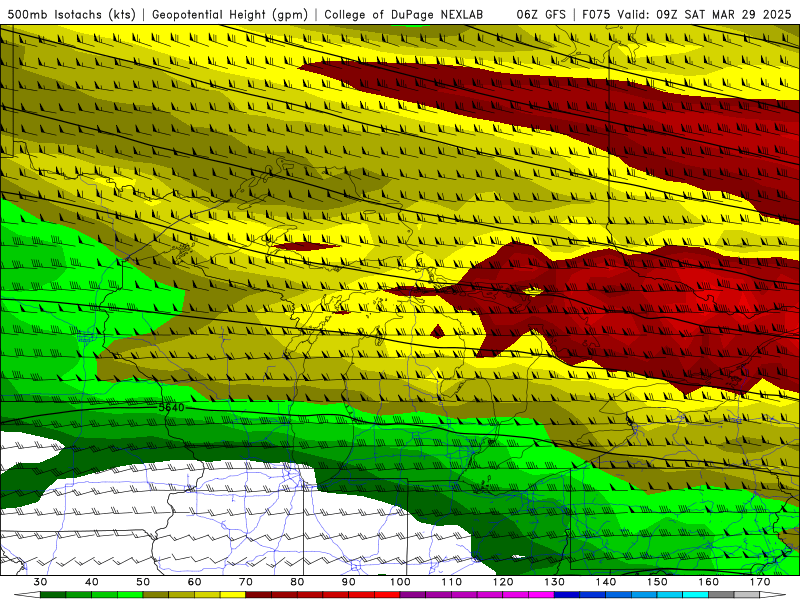The height and width of the screenshot is (600, 800).
Task: Click the 100 value on the legend
Action: click(400, 582)
